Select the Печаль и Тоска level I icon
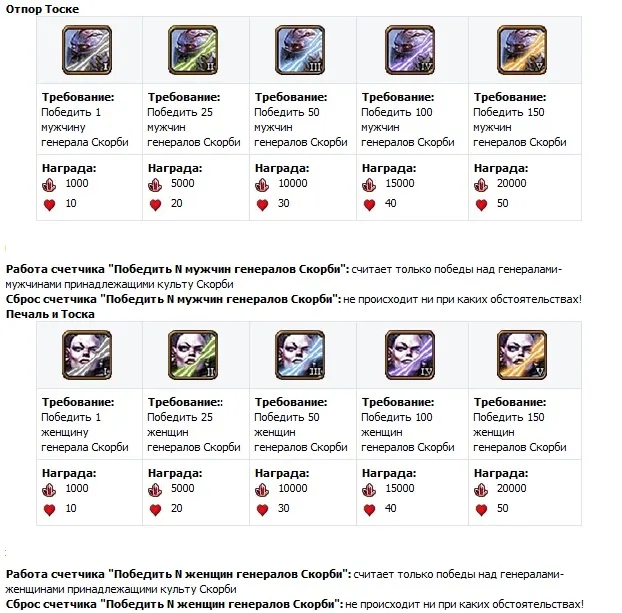Image resolution: width=622 pixels, height=613 pixels. [87, 355]
